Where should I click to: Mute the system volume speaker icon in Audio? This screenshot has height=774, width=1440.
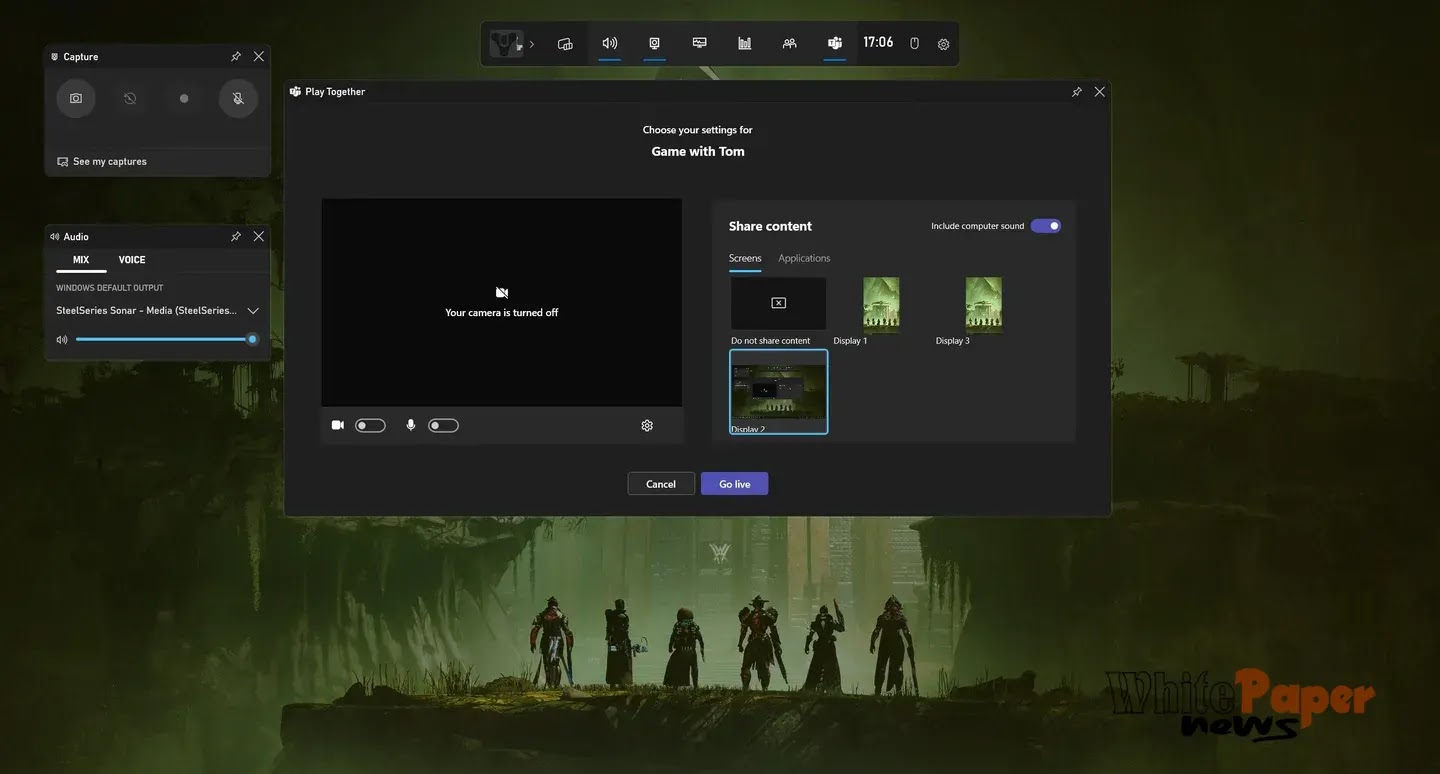(62, 340)
